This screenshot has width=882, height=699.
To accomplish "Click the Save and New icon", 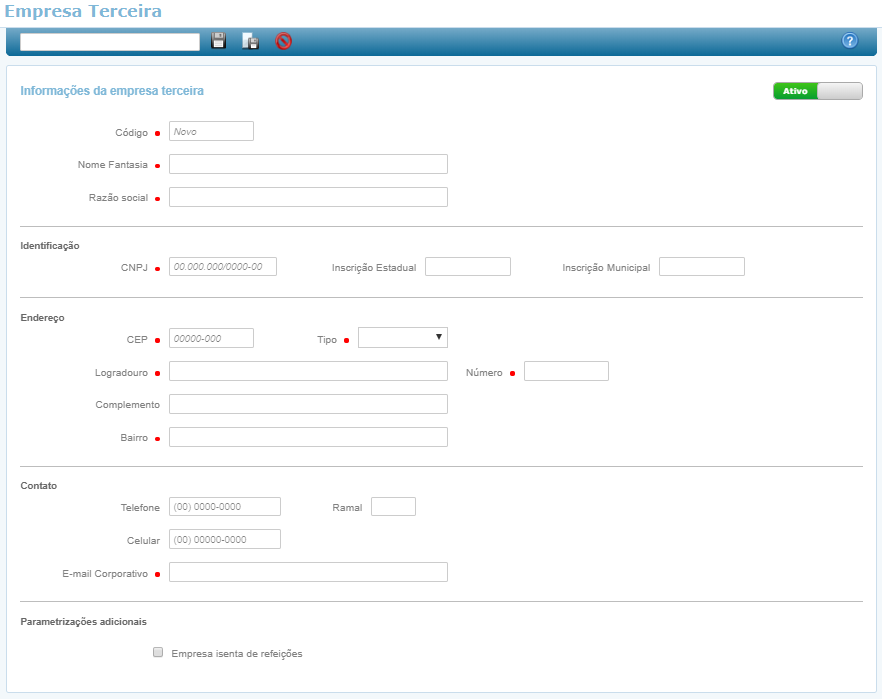I will [251, 41].
